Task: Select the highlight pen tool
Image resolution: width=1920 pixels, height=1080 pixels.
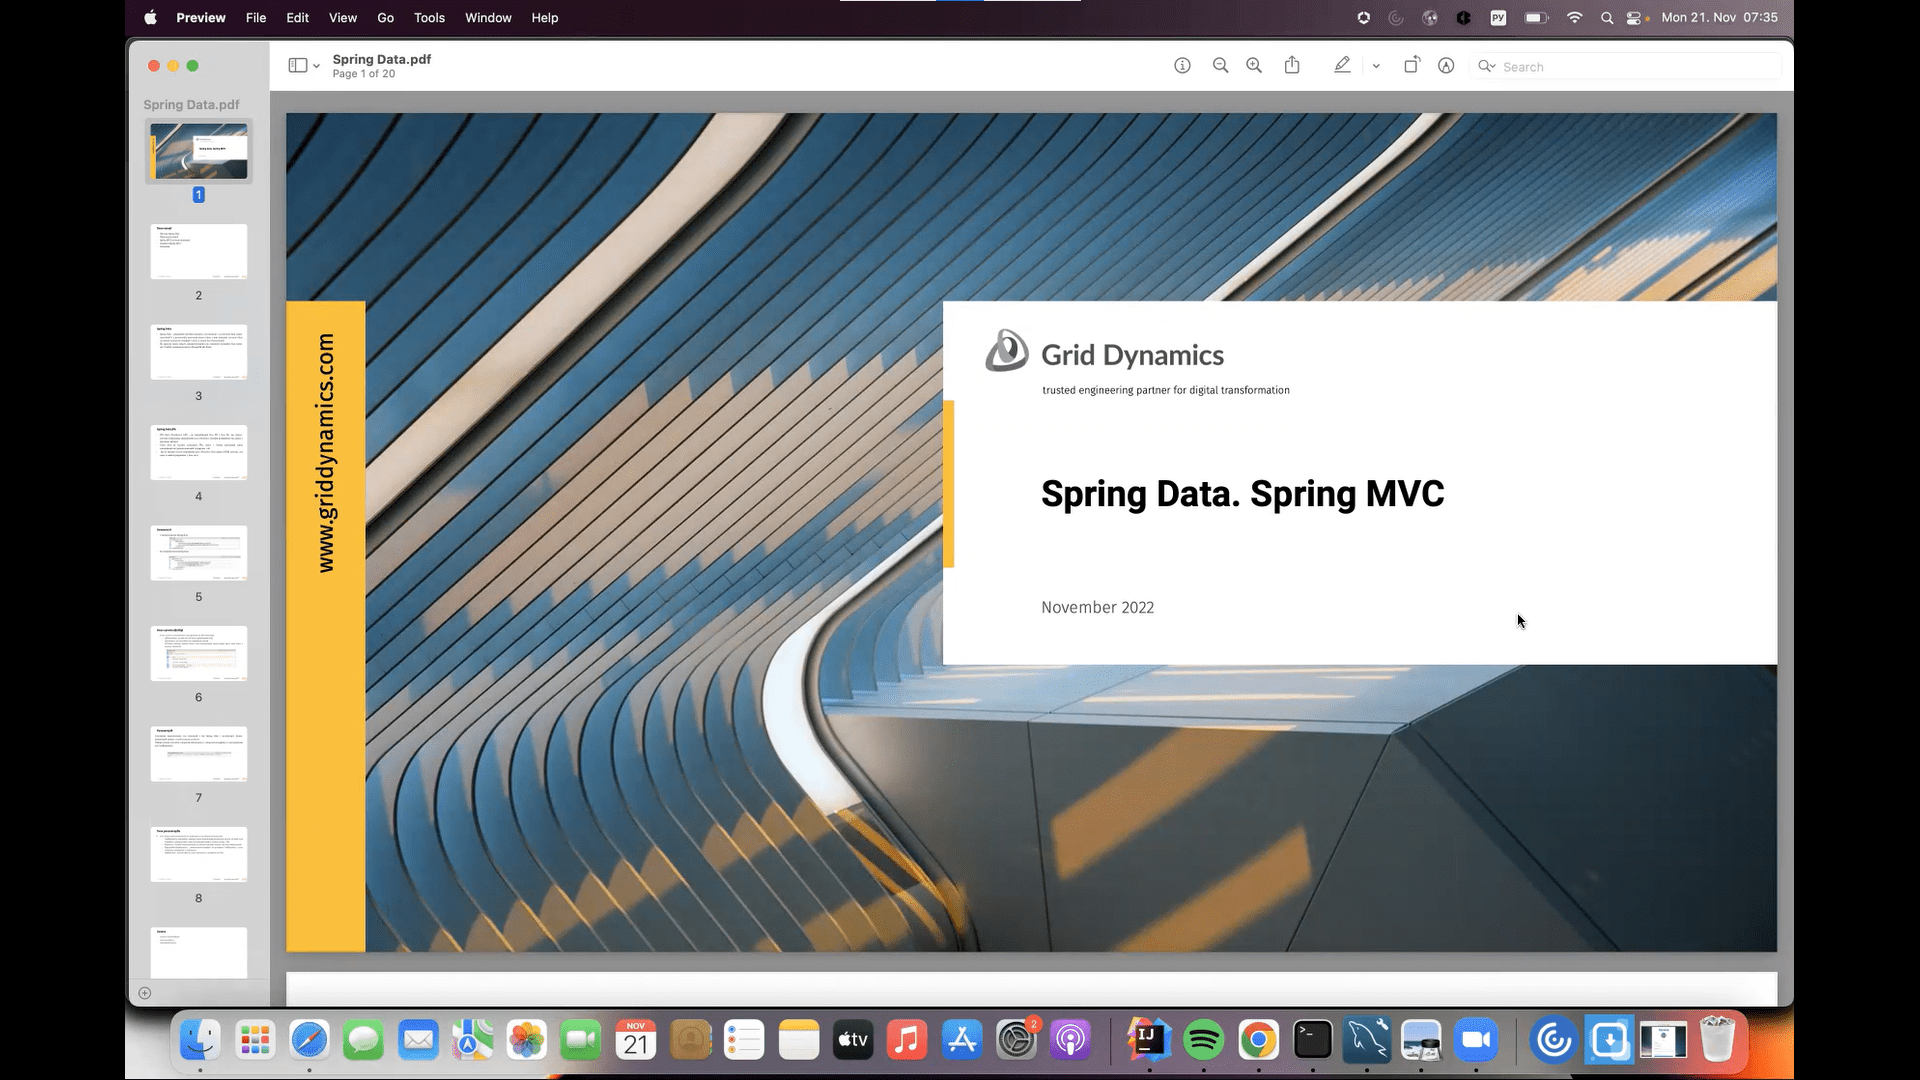Action: pos(1342,65)
